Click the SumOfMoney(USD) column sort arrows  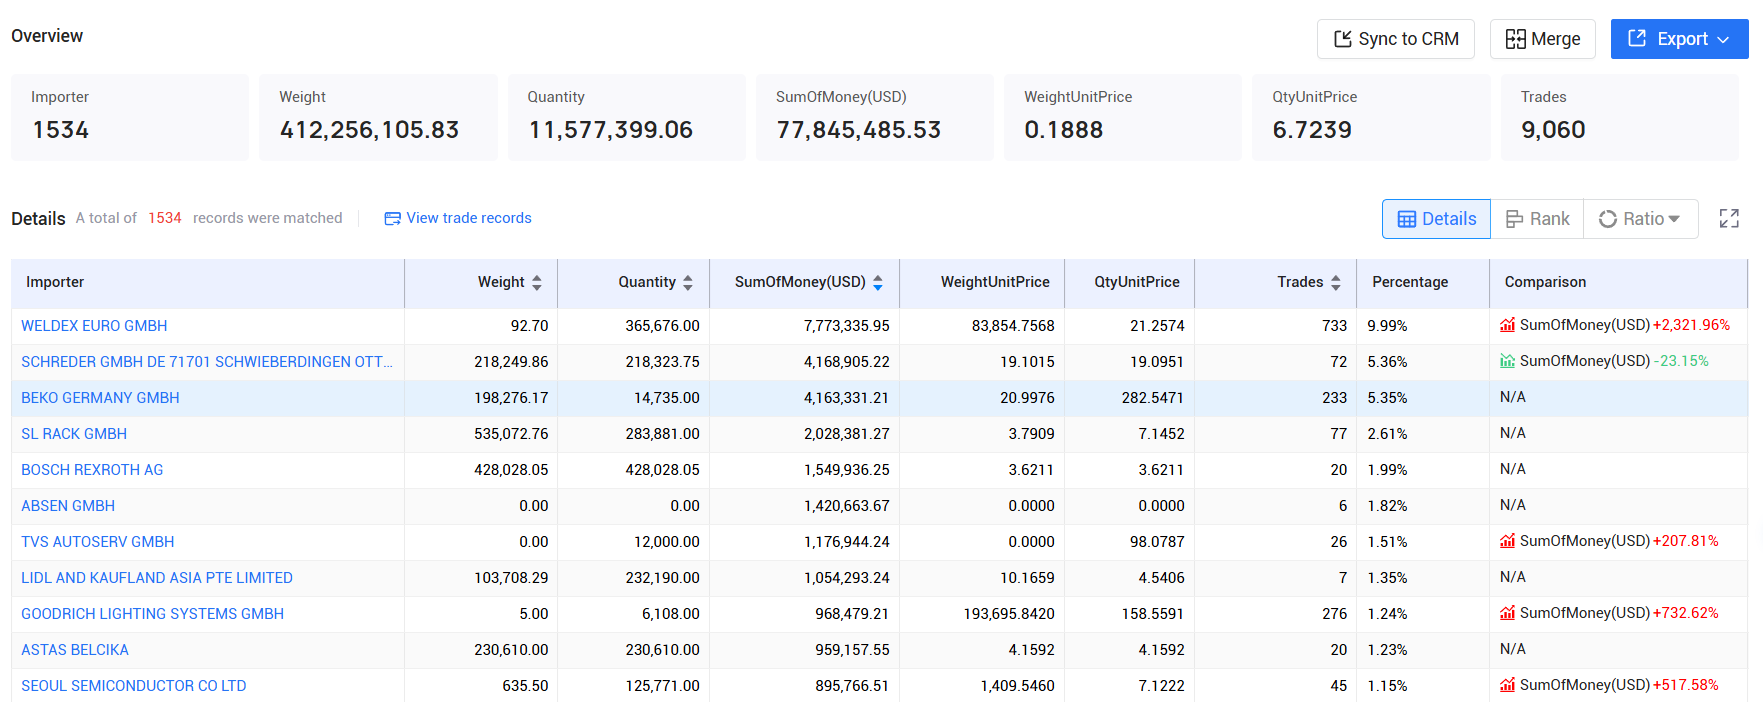(878, 283)
